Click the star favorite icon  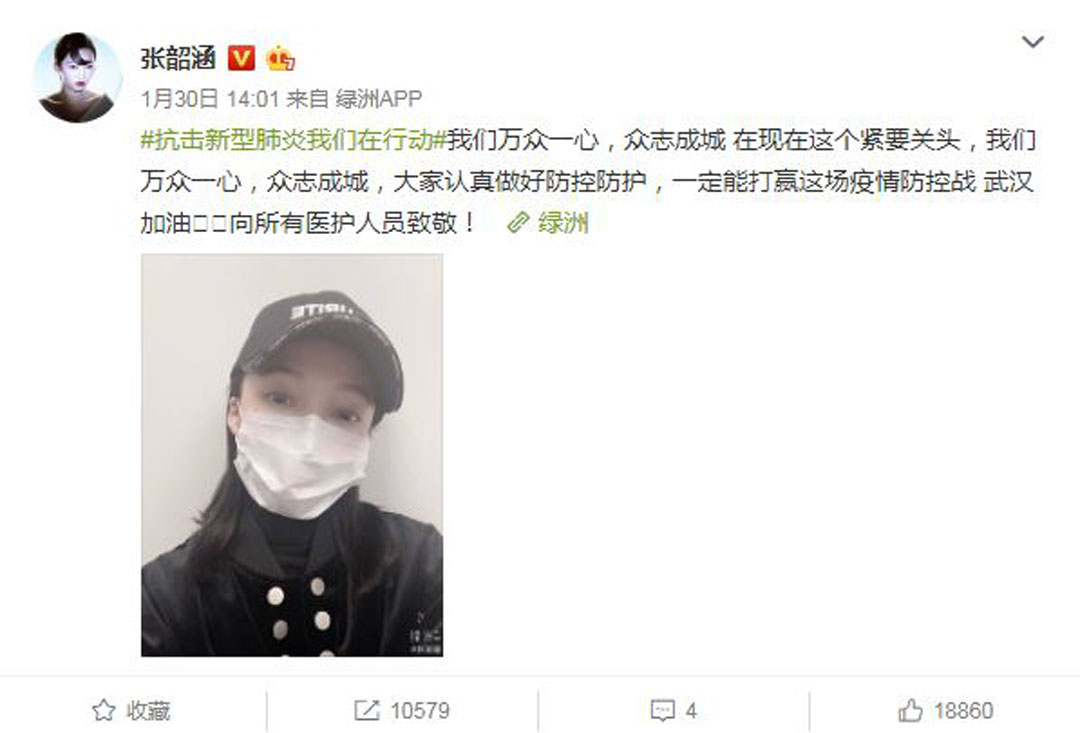point(104,710)
